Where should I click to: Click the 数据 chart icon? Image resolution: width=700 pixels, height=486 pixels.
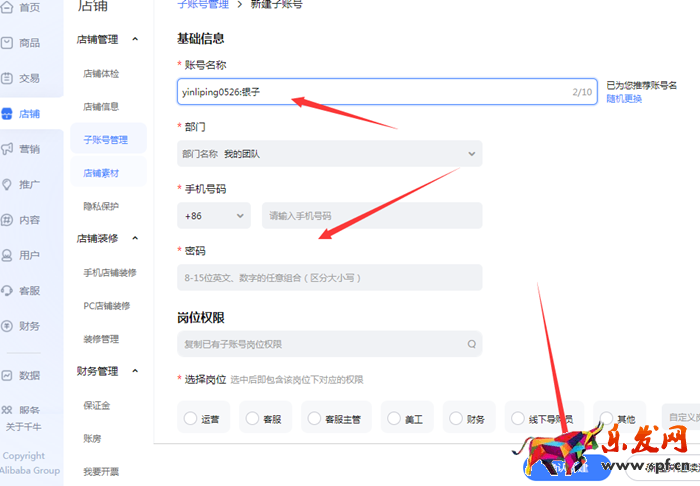7,375
